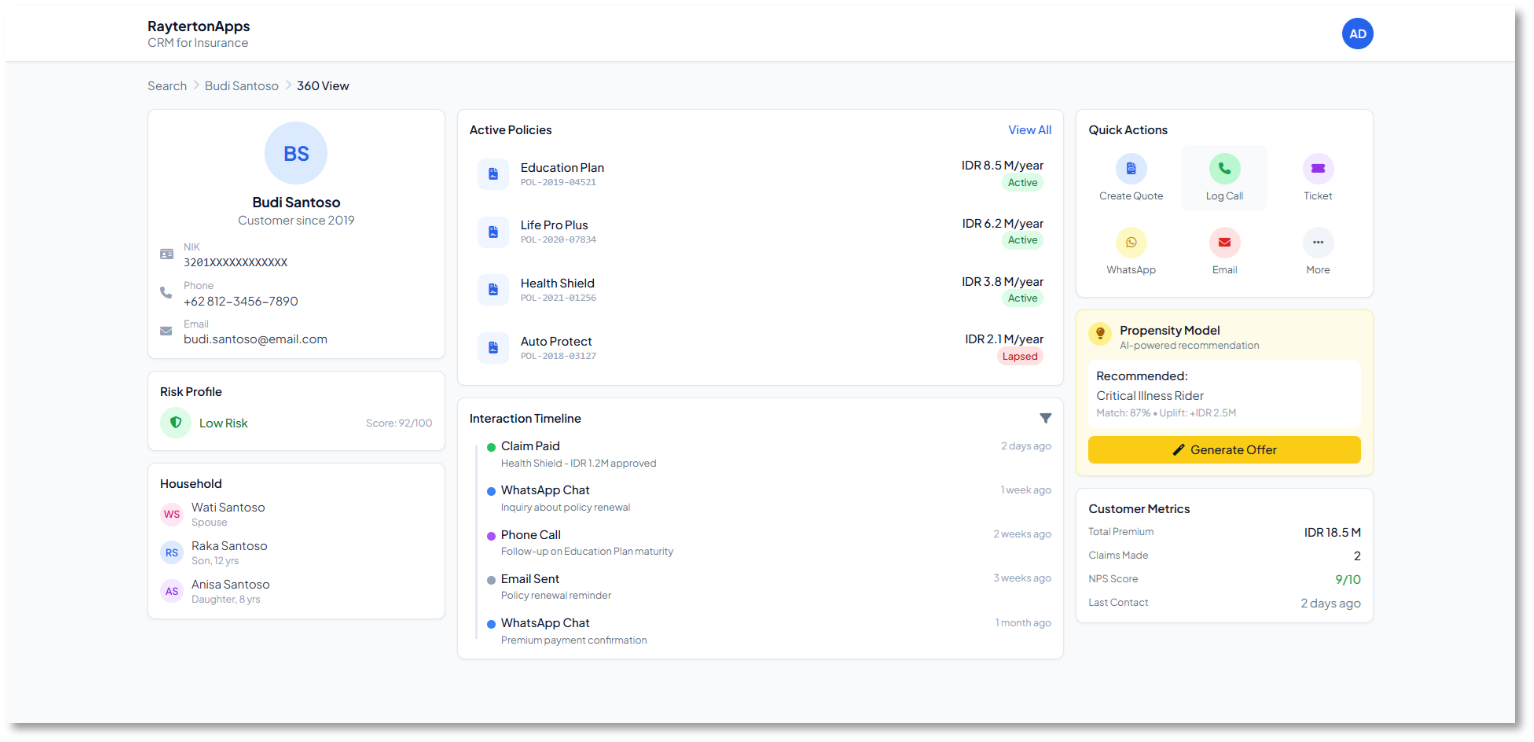
Task: Open the AD profile avatar menu
Action: pyautogui.click(x=1357, y=33)
